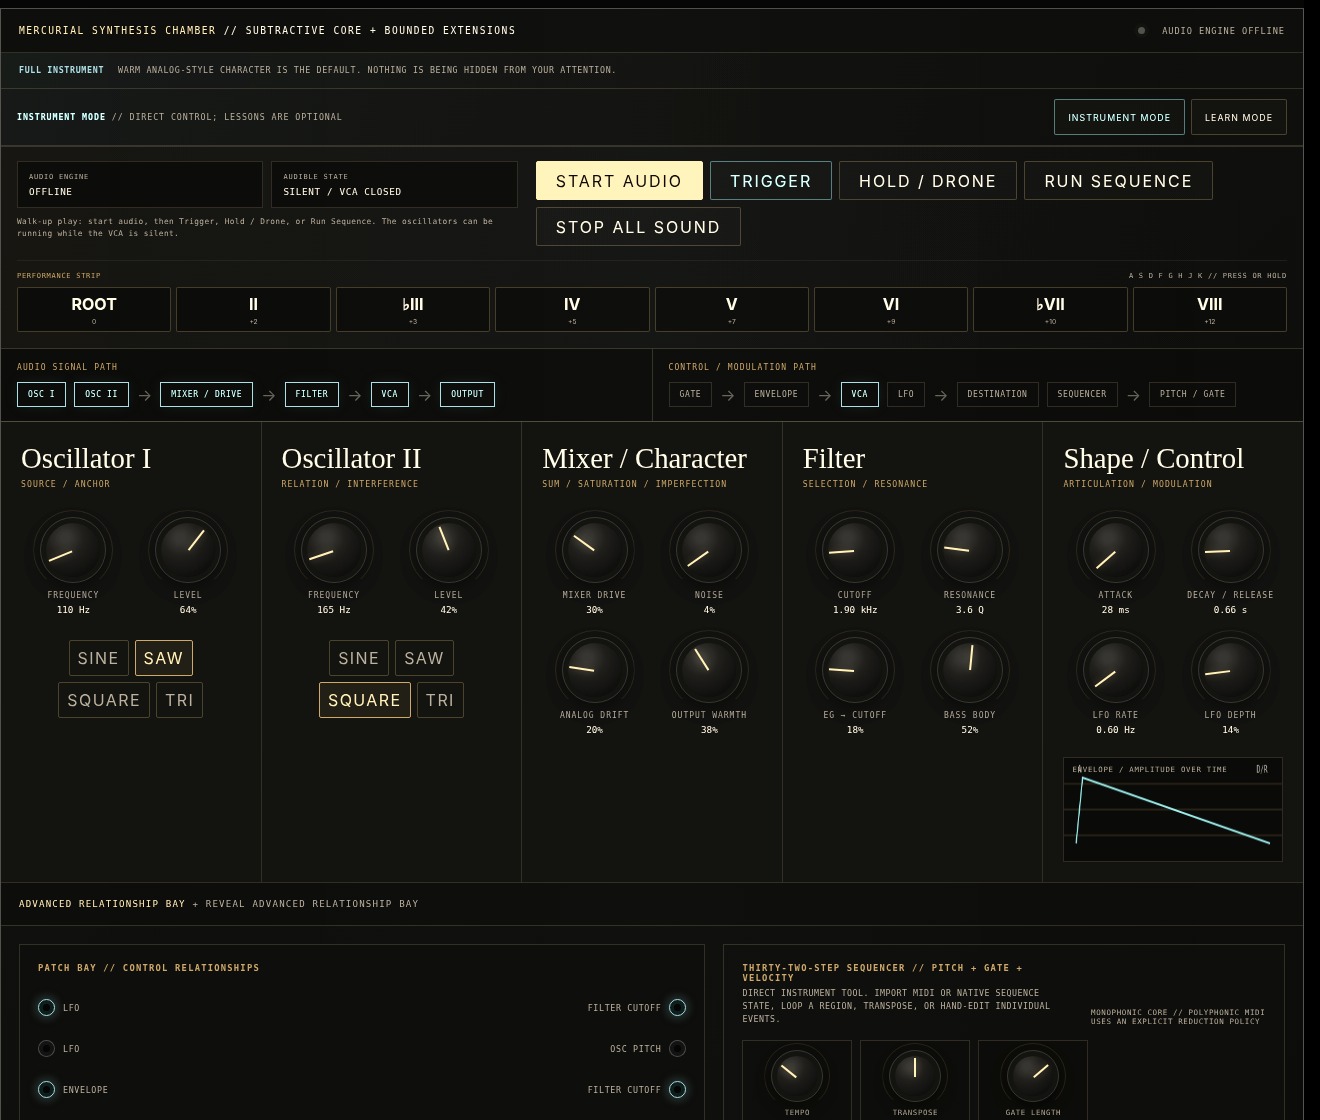This screenshot has height=1120, width=1320.
Task: Click the Output Warmth knob
Action: [x=709, y=670]
